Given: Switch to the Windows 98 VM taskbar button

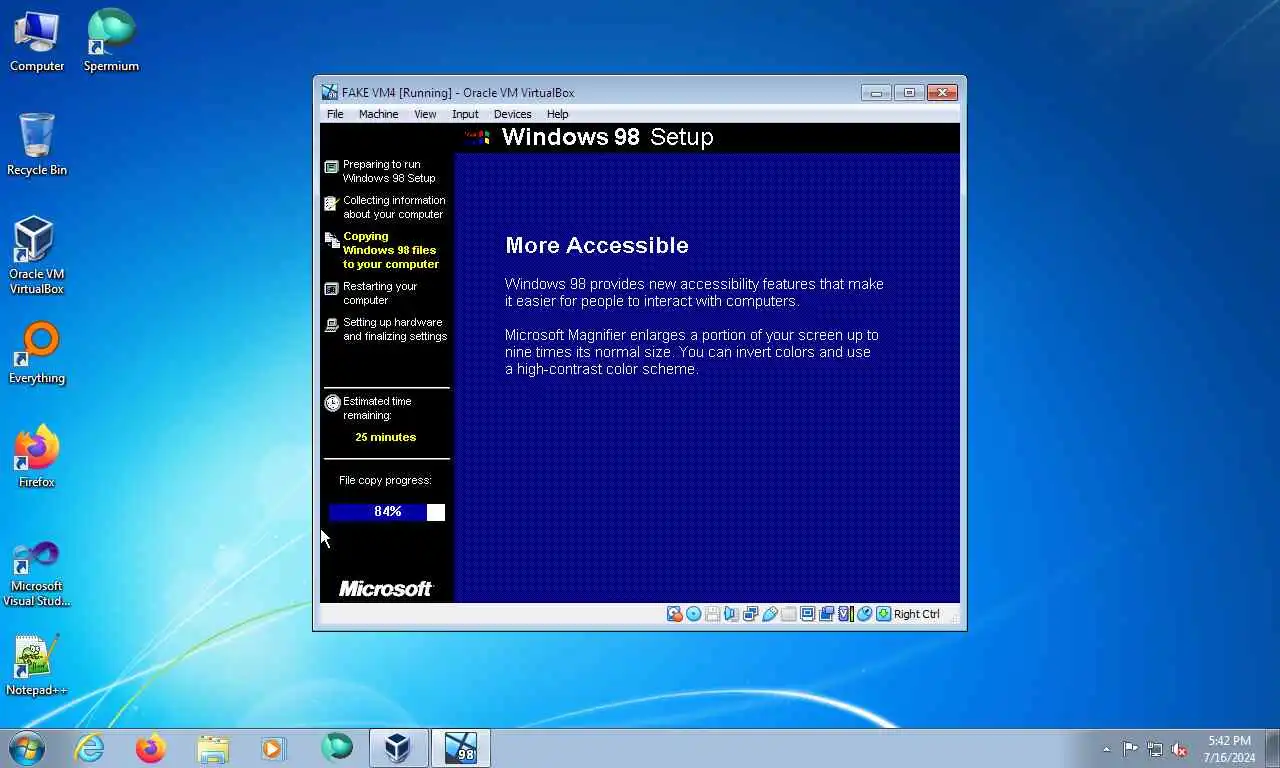Looking at the screenshot, I should [460, 748].
